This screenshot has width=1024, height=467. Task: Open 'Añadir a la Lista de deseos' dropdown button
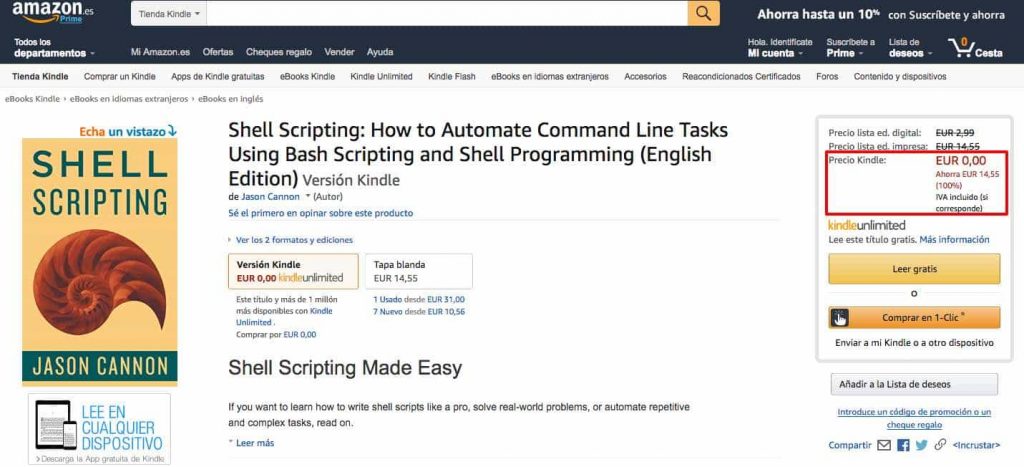coord(914,385)
